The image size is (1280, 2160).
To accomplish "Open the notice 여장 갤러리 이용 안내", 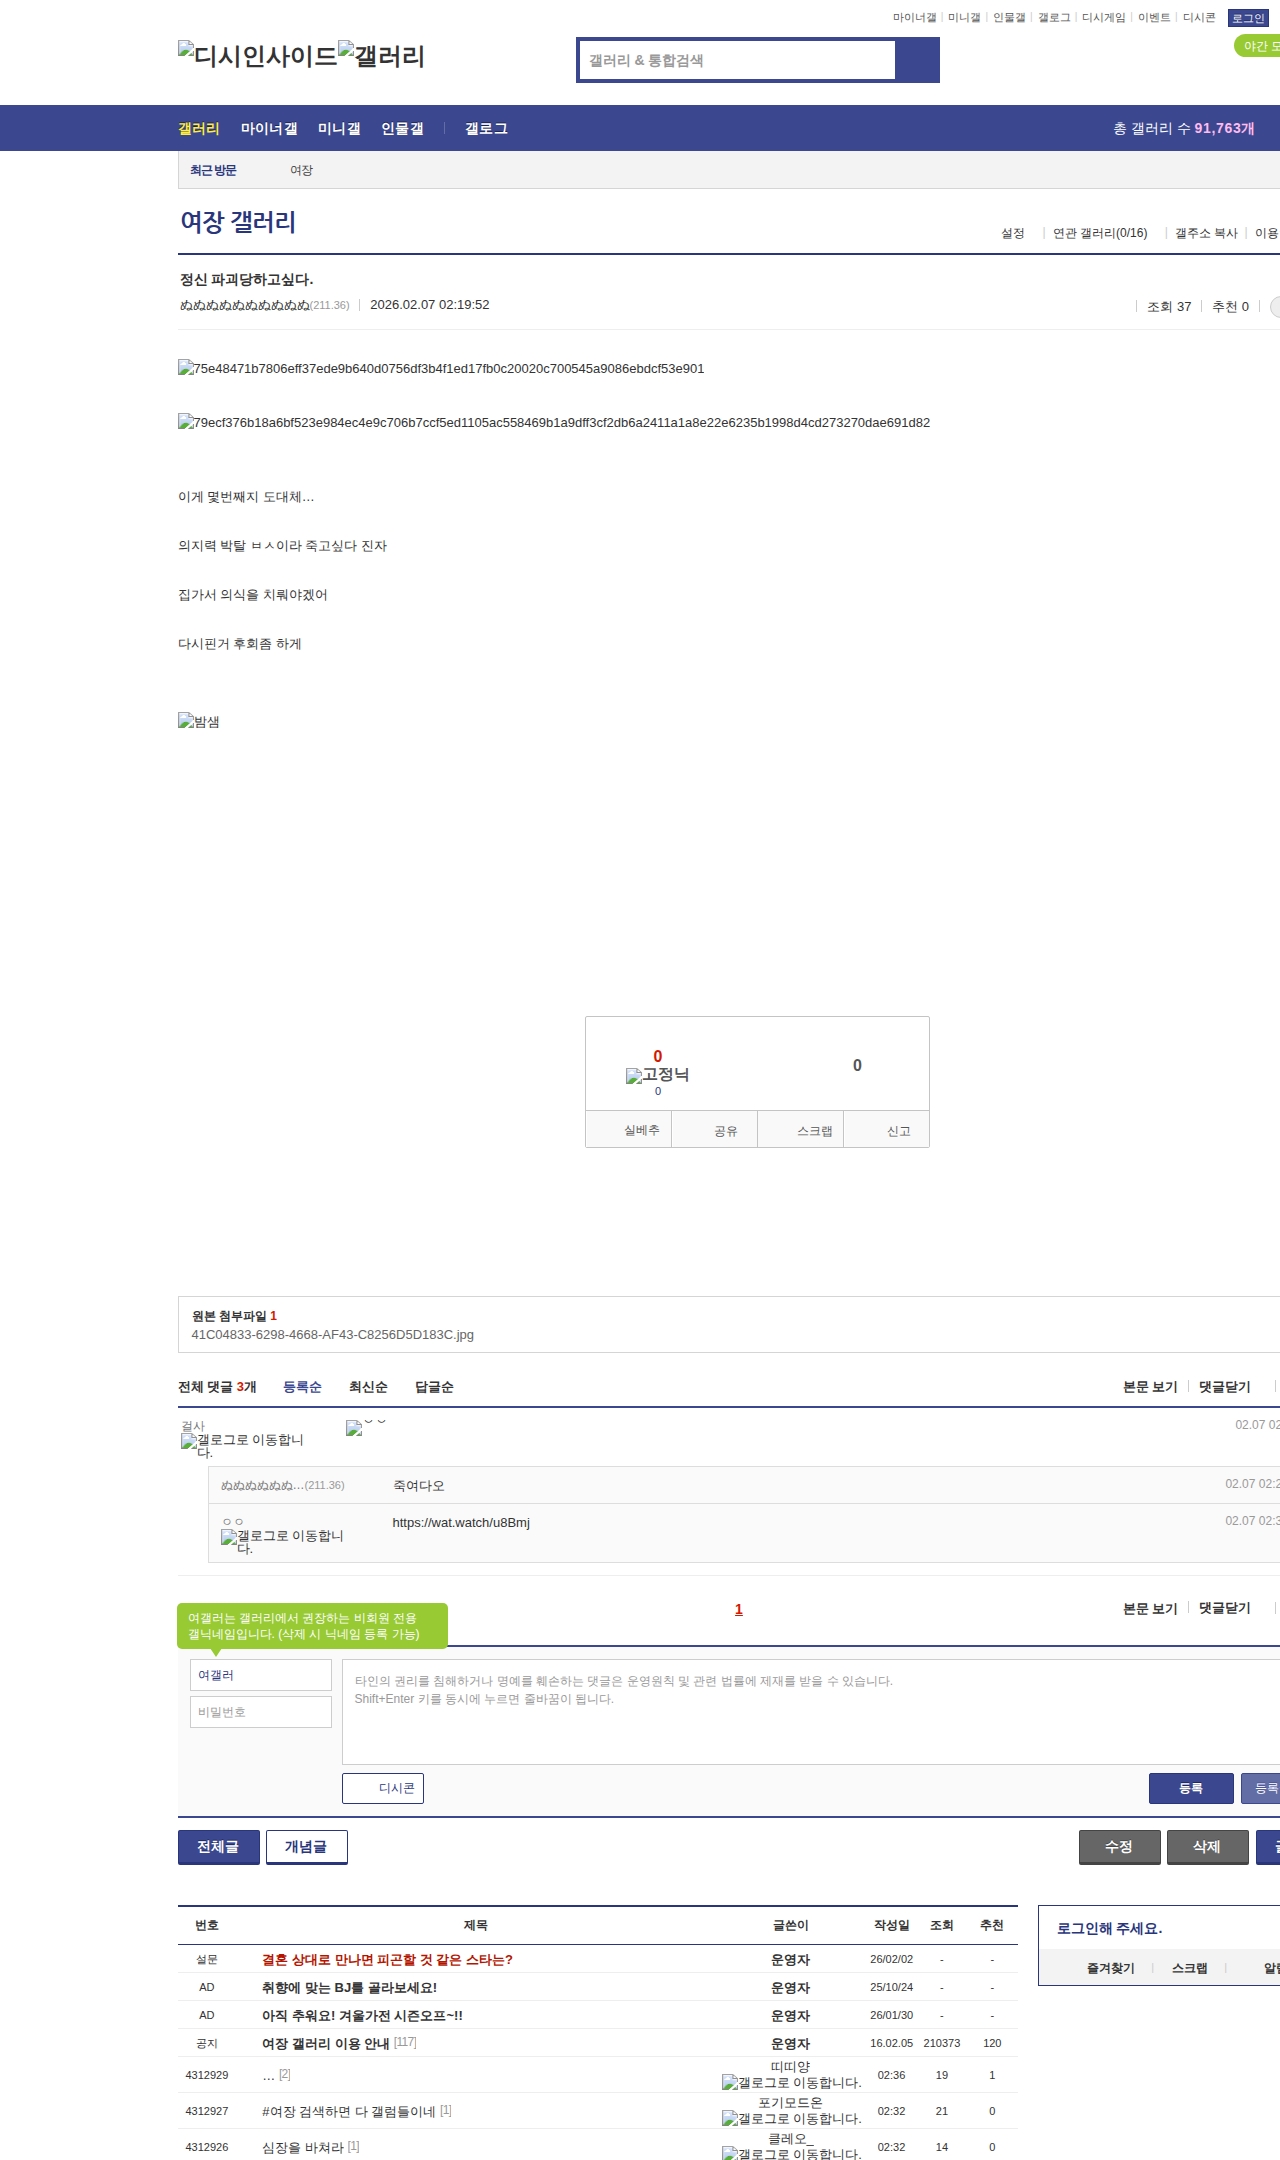I will pyautogui.click(x=325, y=2043).
